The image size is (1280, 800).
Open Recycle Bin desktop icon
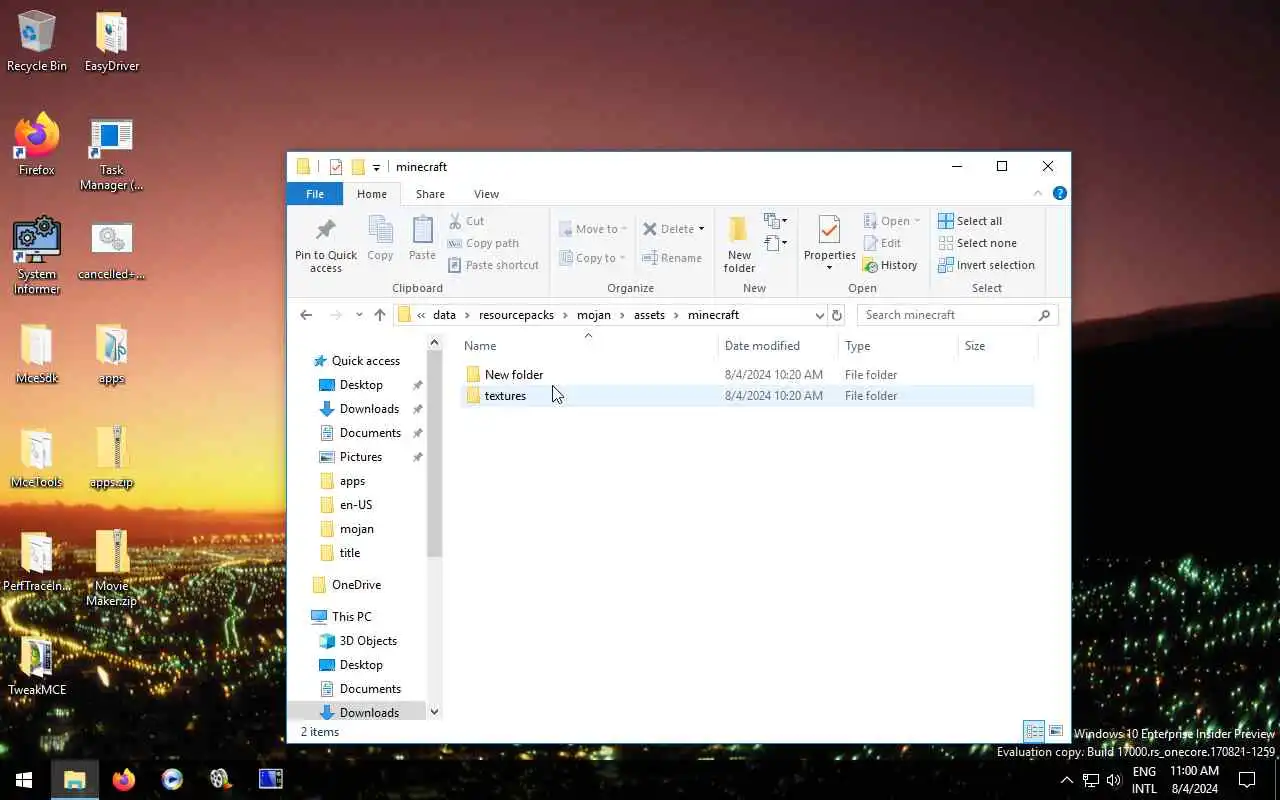[37, 42]
